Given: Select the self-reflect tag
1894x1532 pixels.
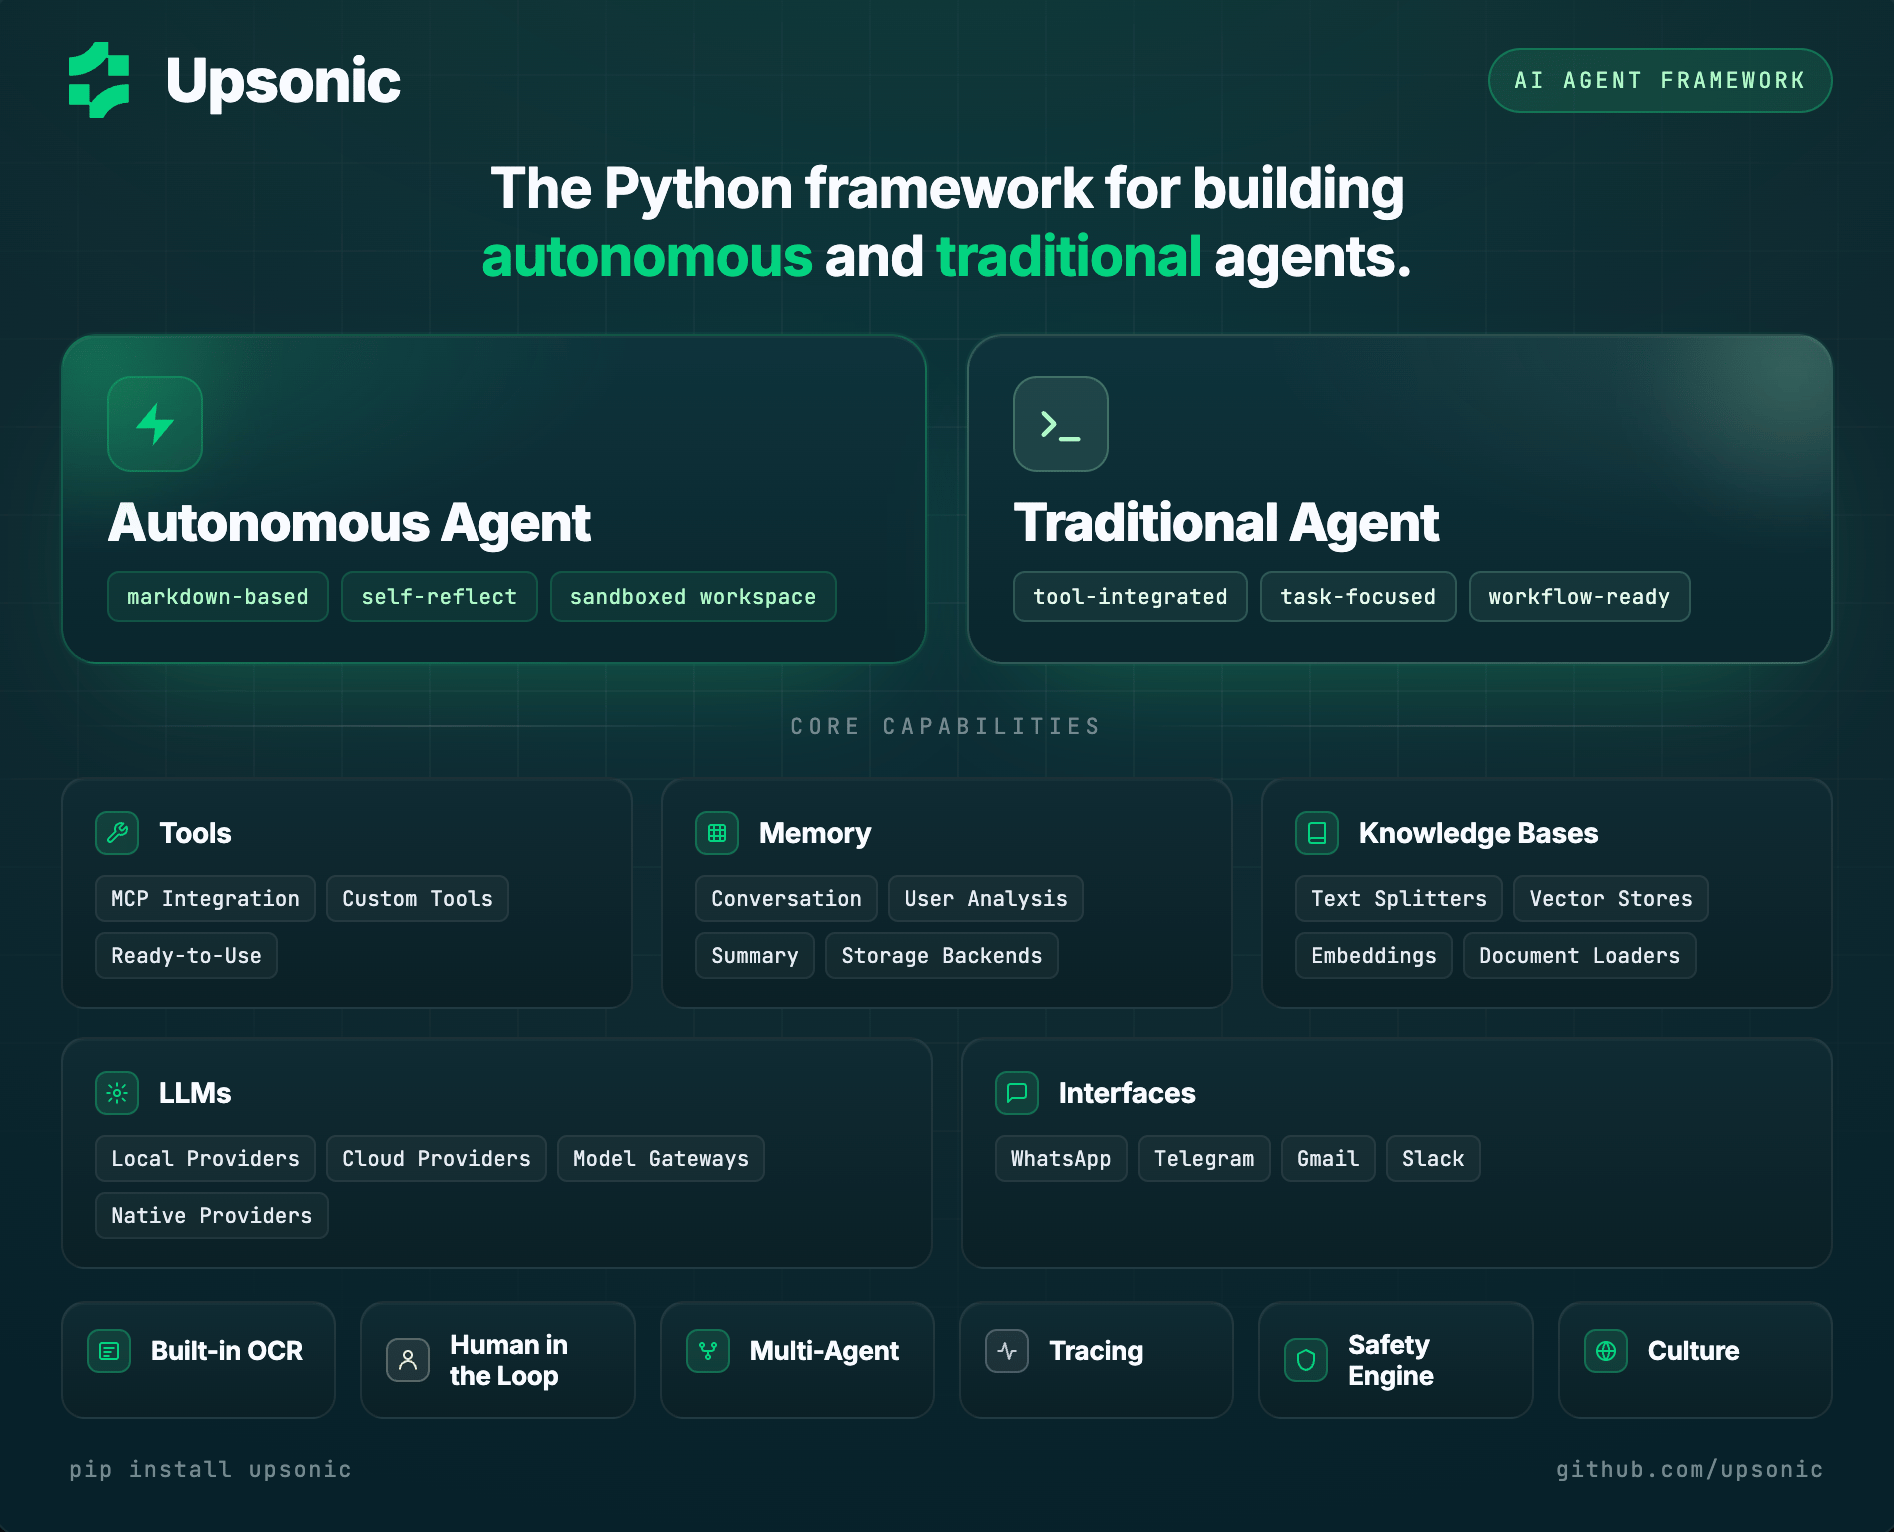Looking at the screenshot, I should pos(439,597).
